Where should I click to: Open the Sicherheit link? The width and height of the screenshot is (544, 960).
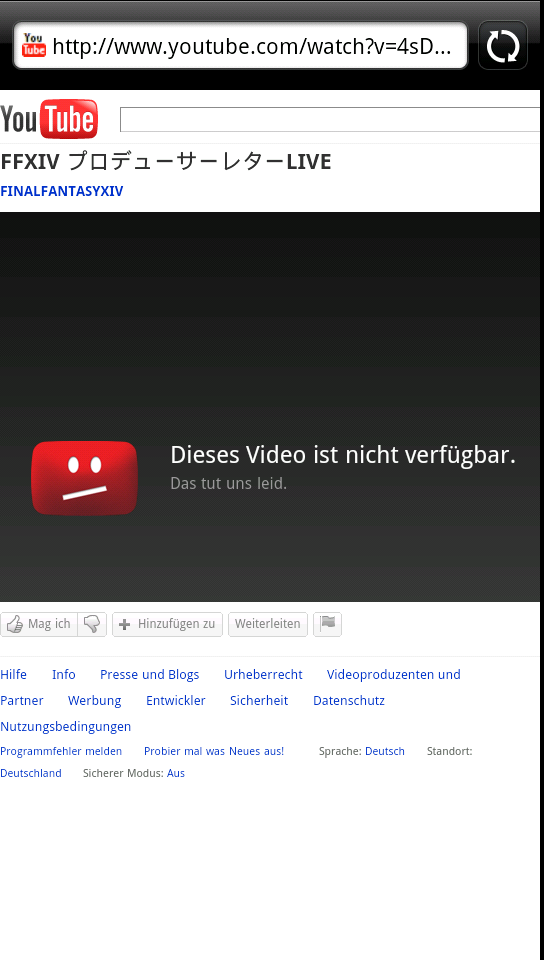pyautogui.click(x=259, y=700)
